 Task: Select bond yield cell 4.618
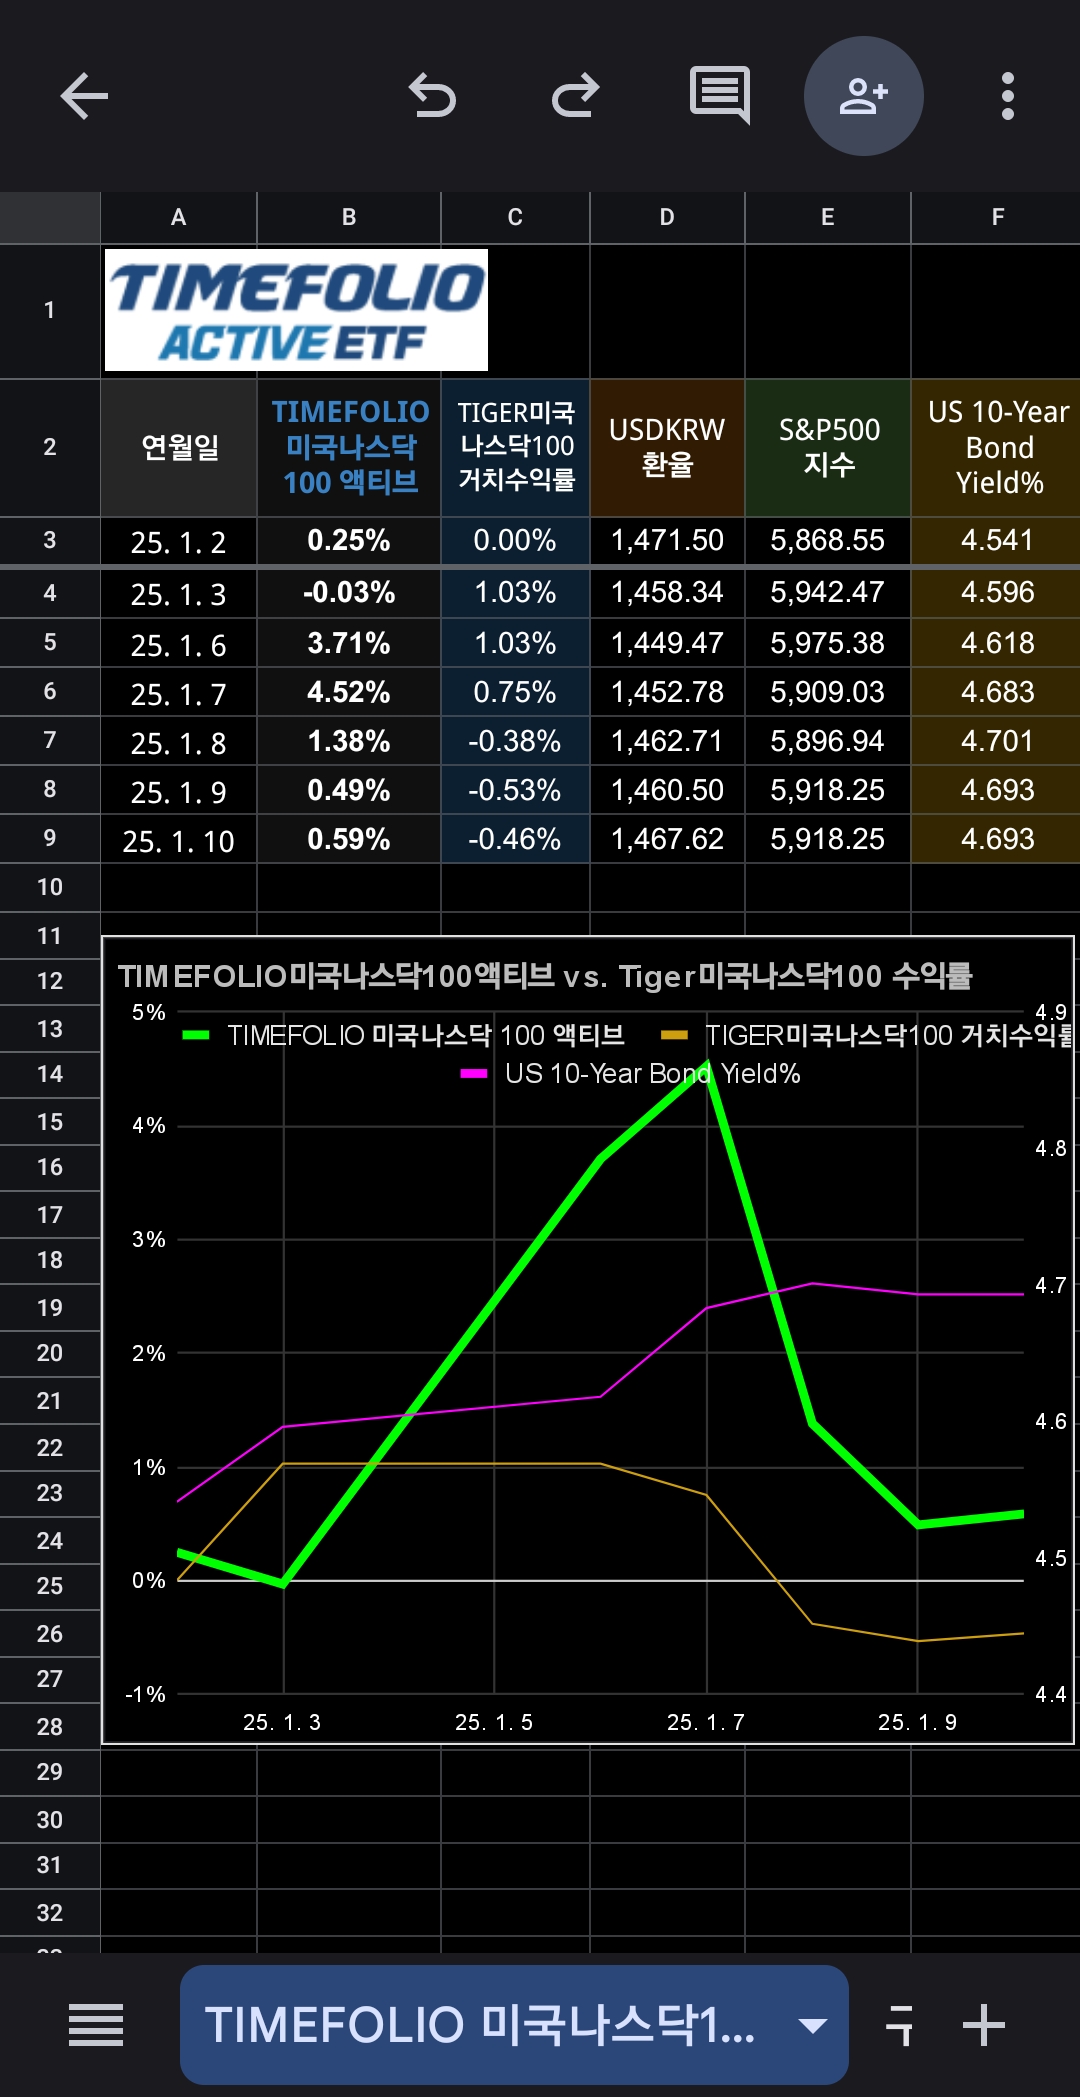[x=997, y=643]
